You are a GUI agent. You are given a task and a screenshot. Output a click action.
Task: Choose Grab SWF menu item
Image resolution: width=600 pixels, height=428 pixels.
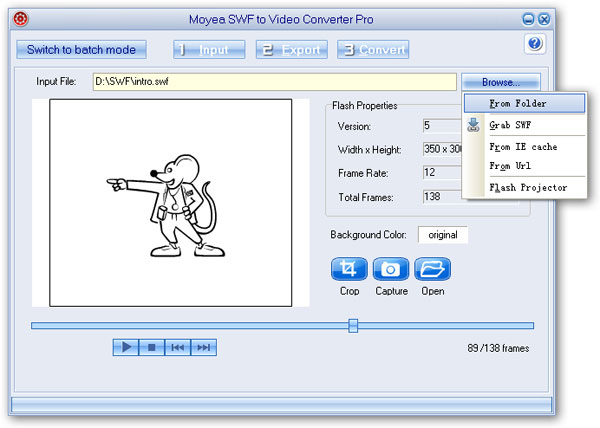524,125
